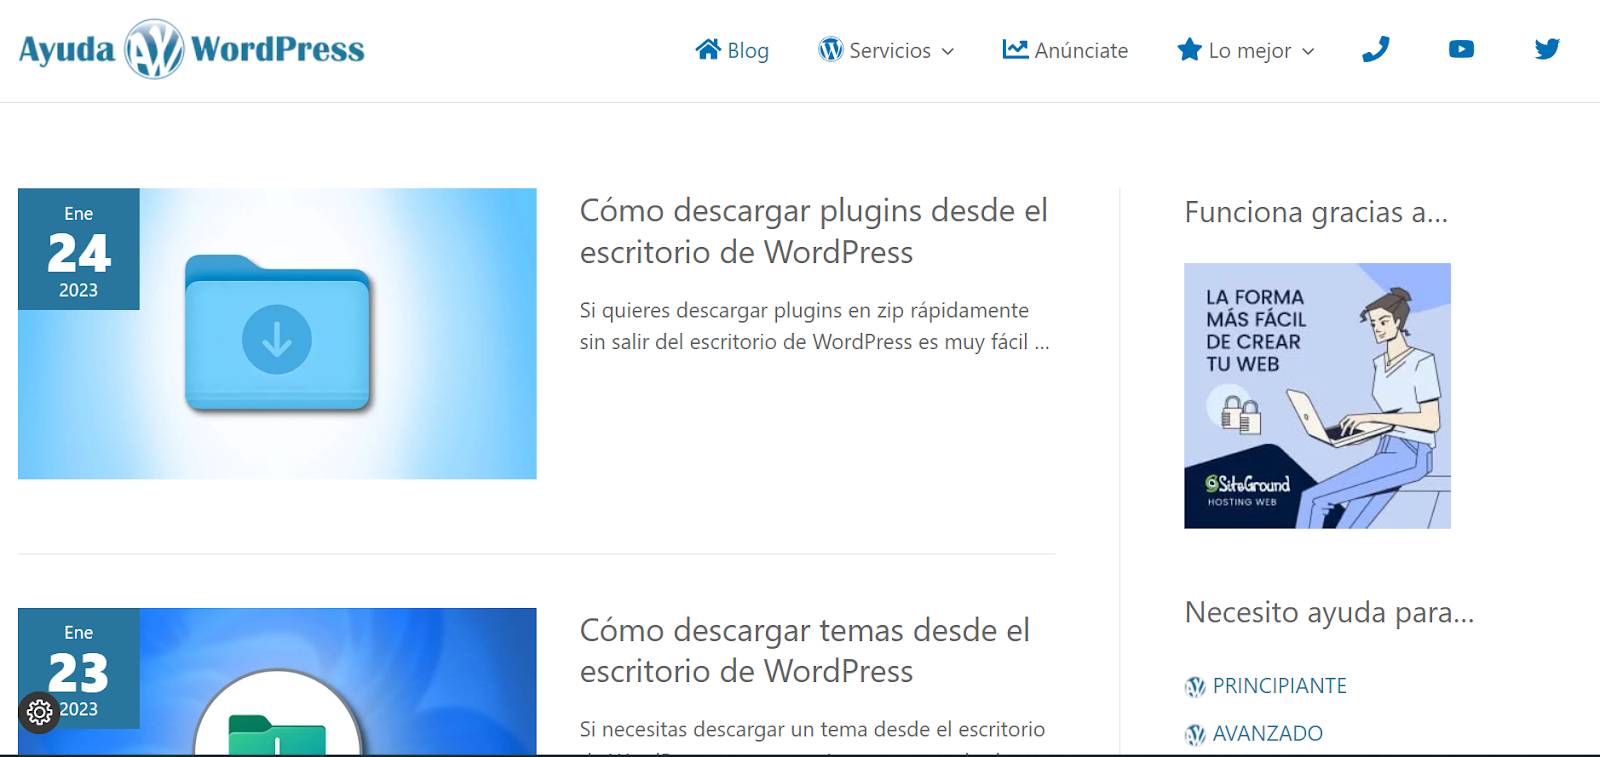Click the Ene 23 2023 date badge

78,668
